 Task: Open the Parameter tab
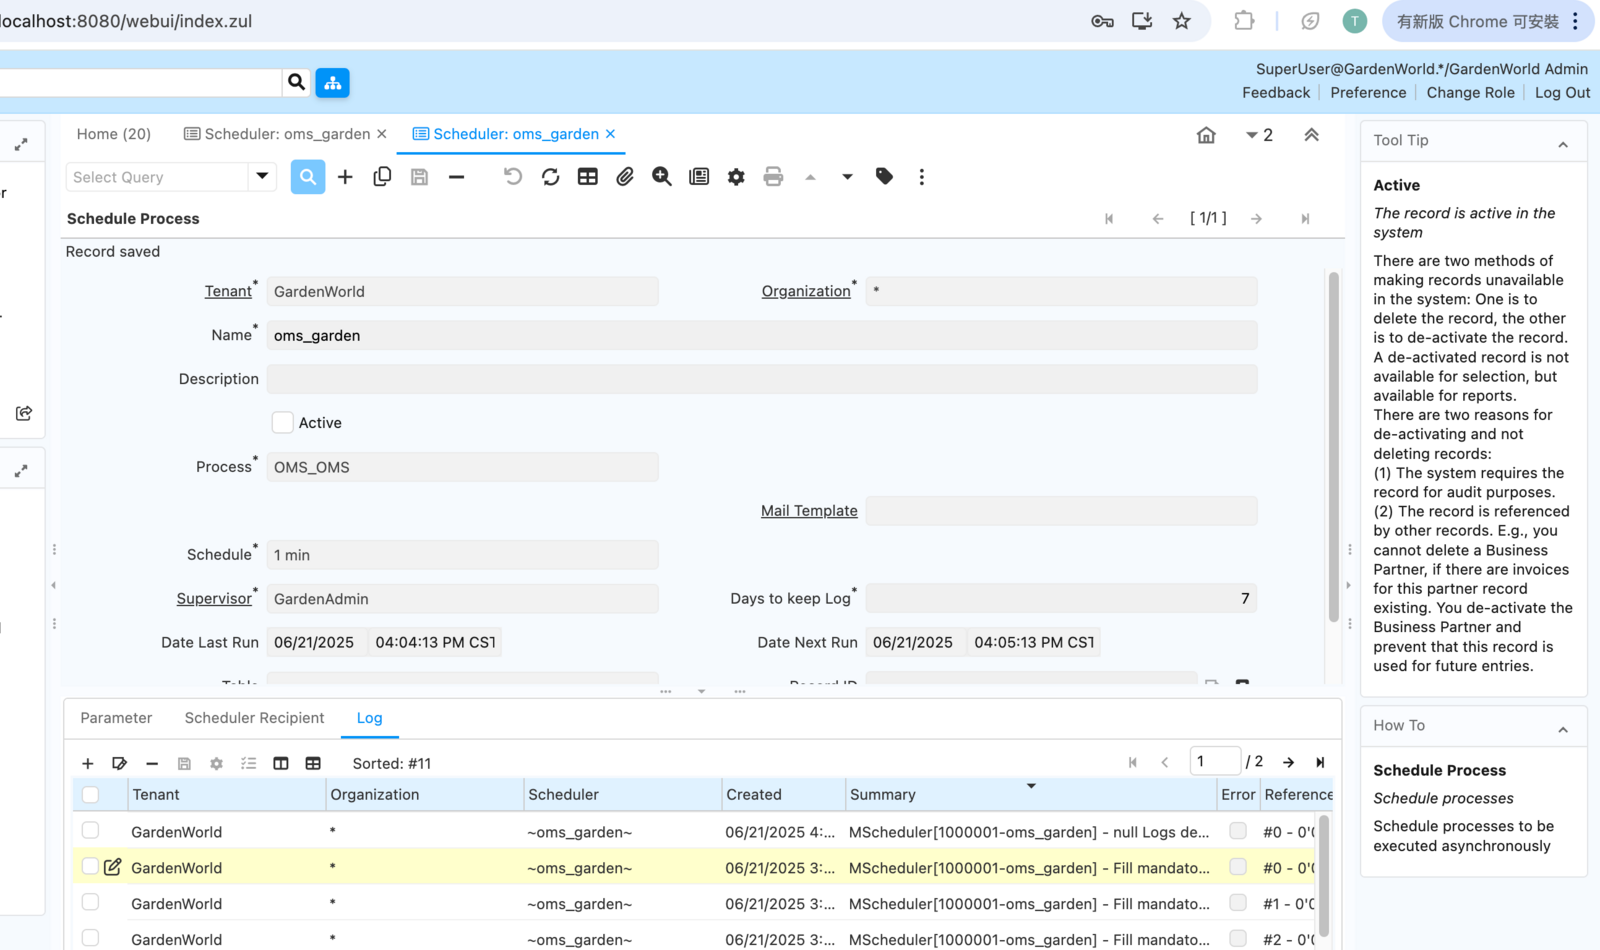click(x=116, y=718)
